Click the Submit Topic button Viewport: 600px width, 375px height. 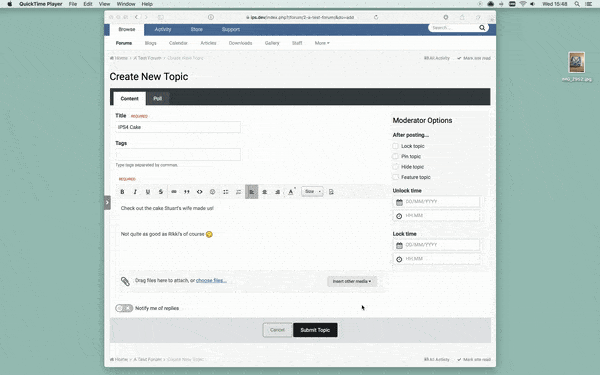315,330
